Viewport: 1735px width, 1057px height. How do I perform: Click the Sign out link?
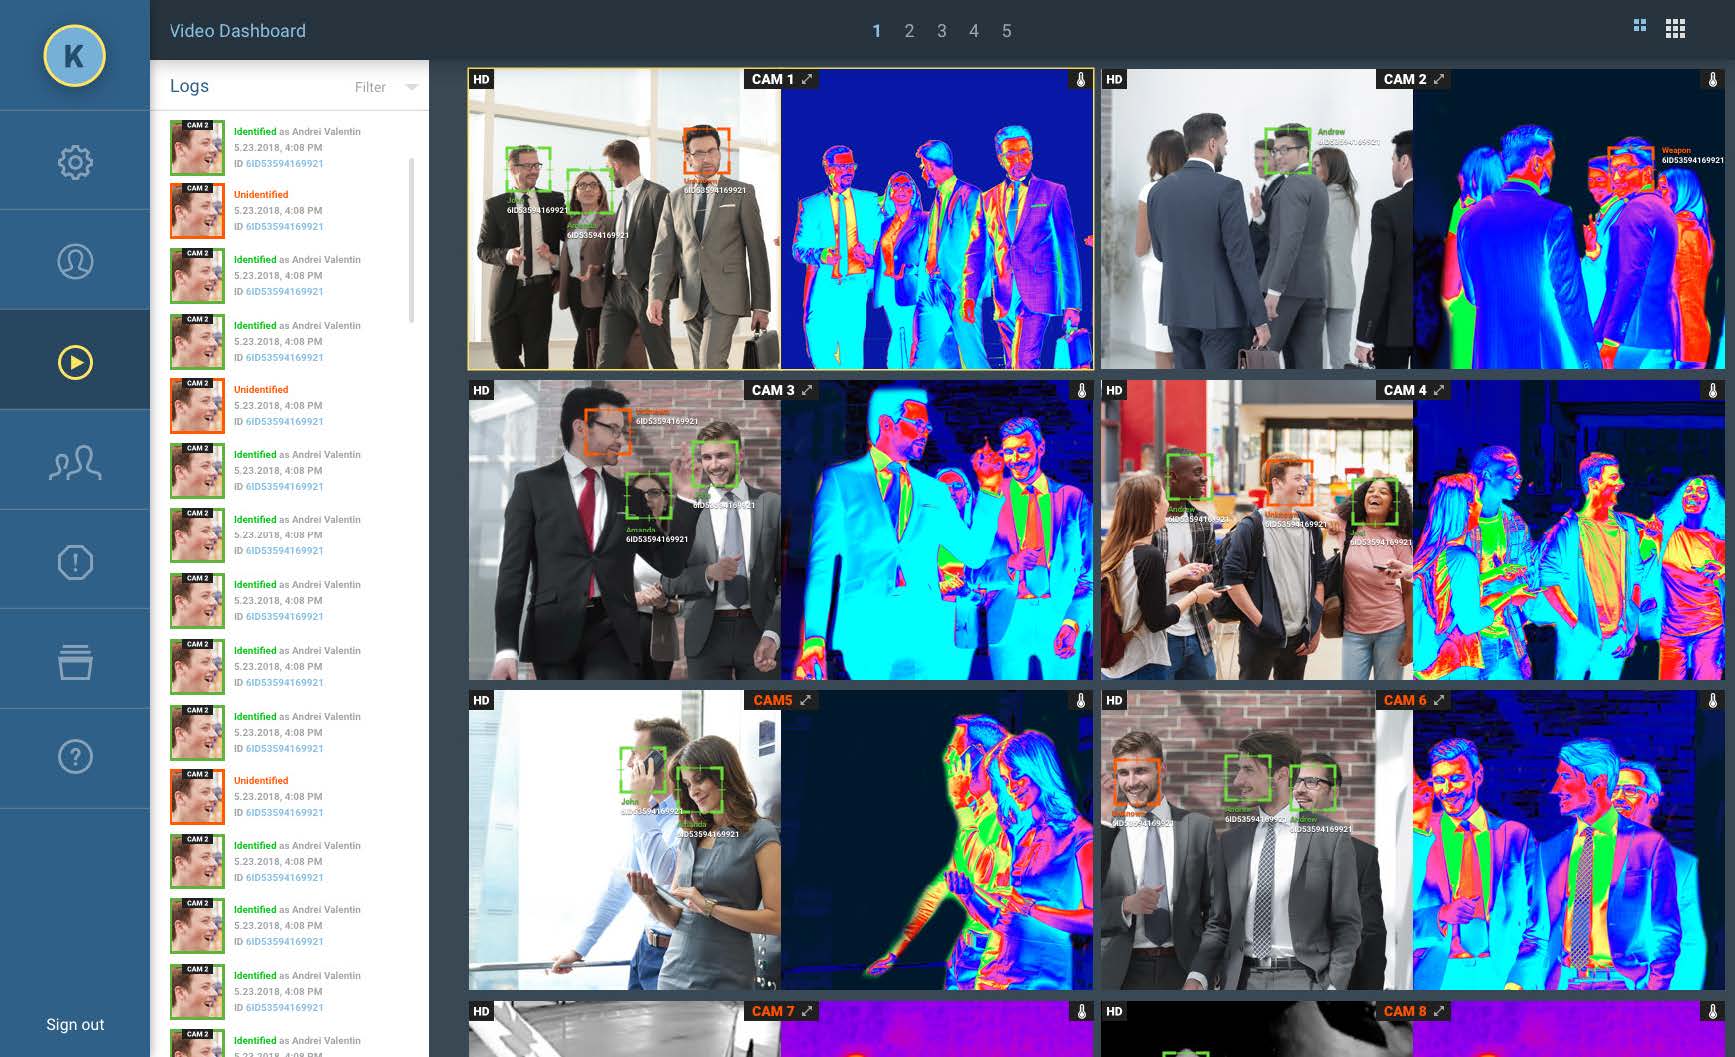tap(75, 1024)
